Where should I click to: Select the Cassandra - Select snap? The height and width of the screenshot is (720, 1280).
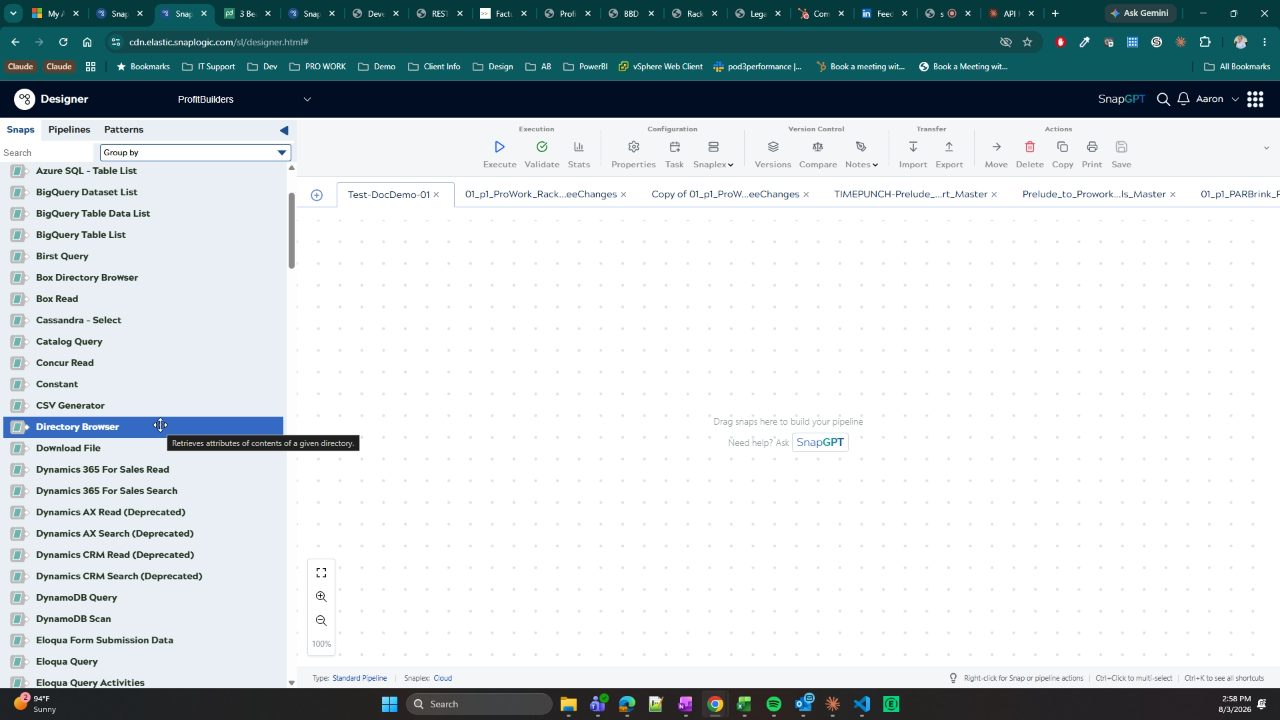point(78,320)
